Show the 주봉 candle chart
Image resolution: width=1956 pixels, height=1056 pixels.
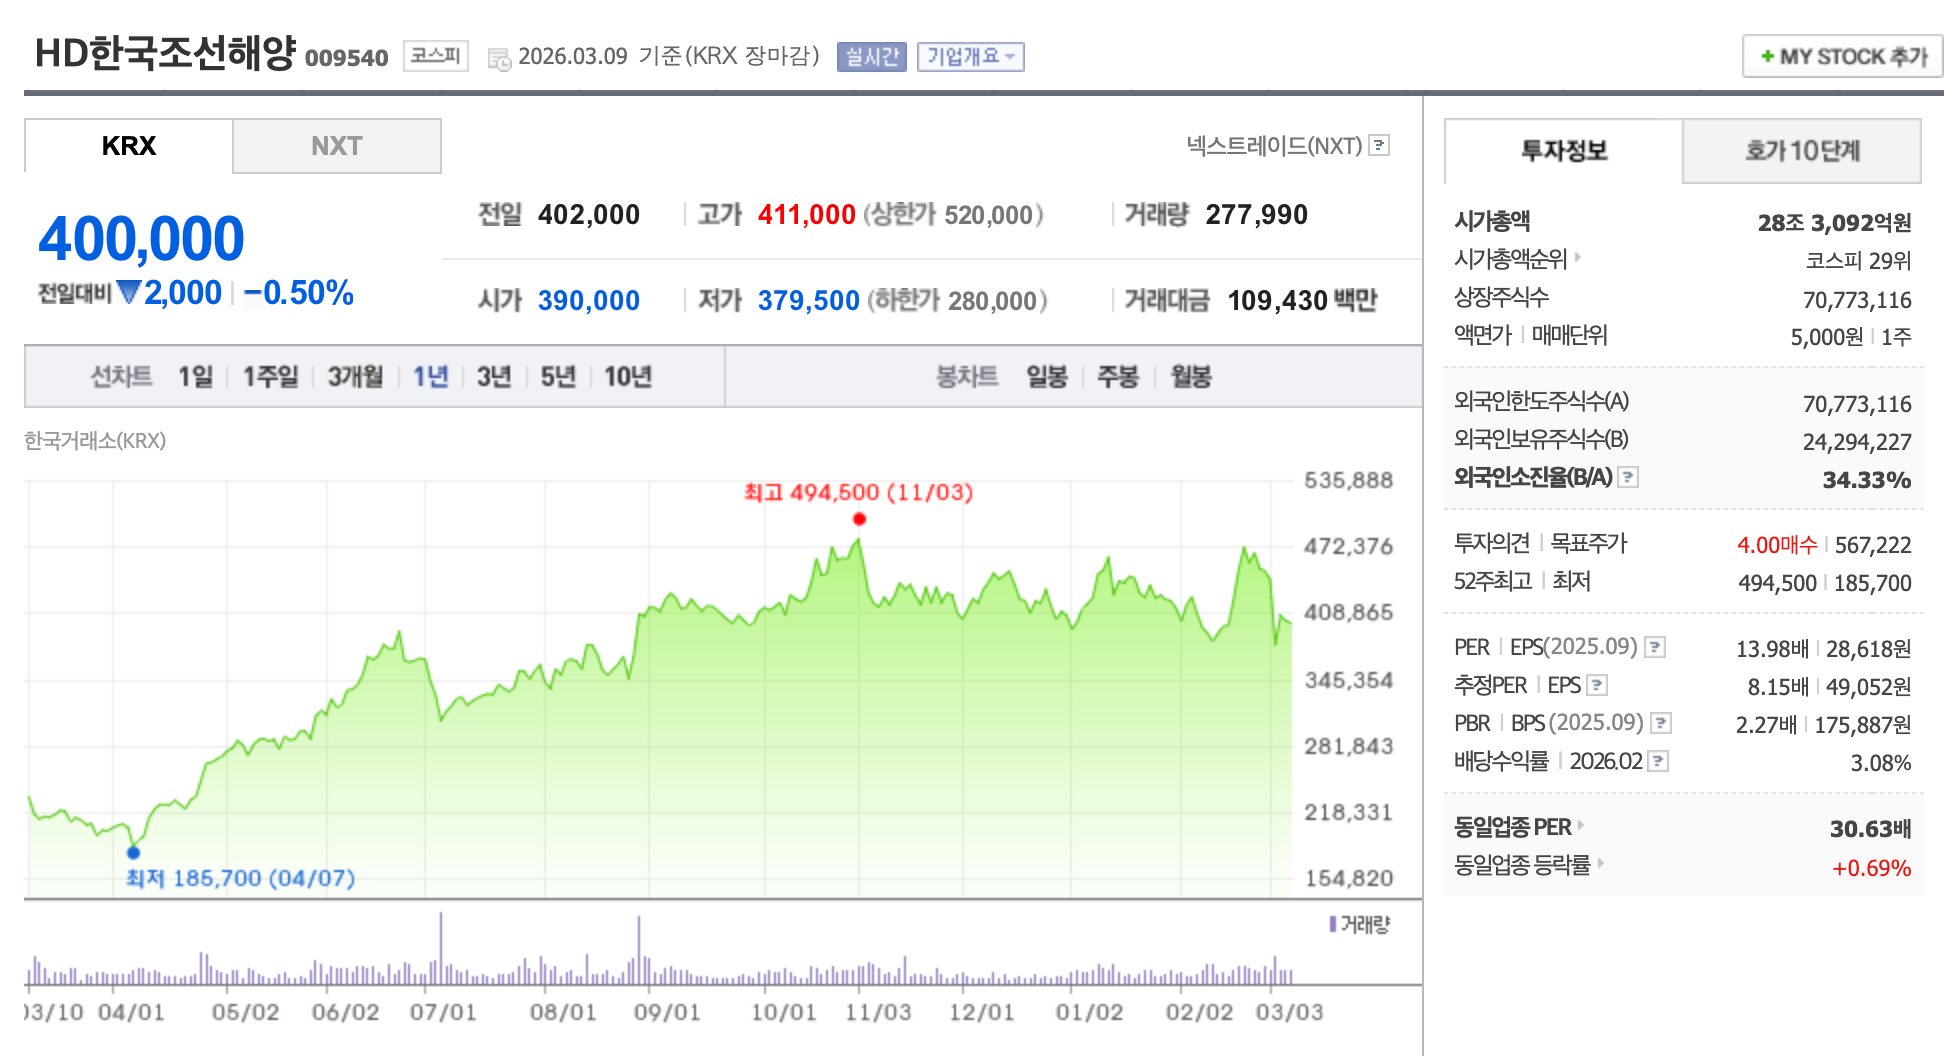pyautogui.click(x=1118, y=377)
